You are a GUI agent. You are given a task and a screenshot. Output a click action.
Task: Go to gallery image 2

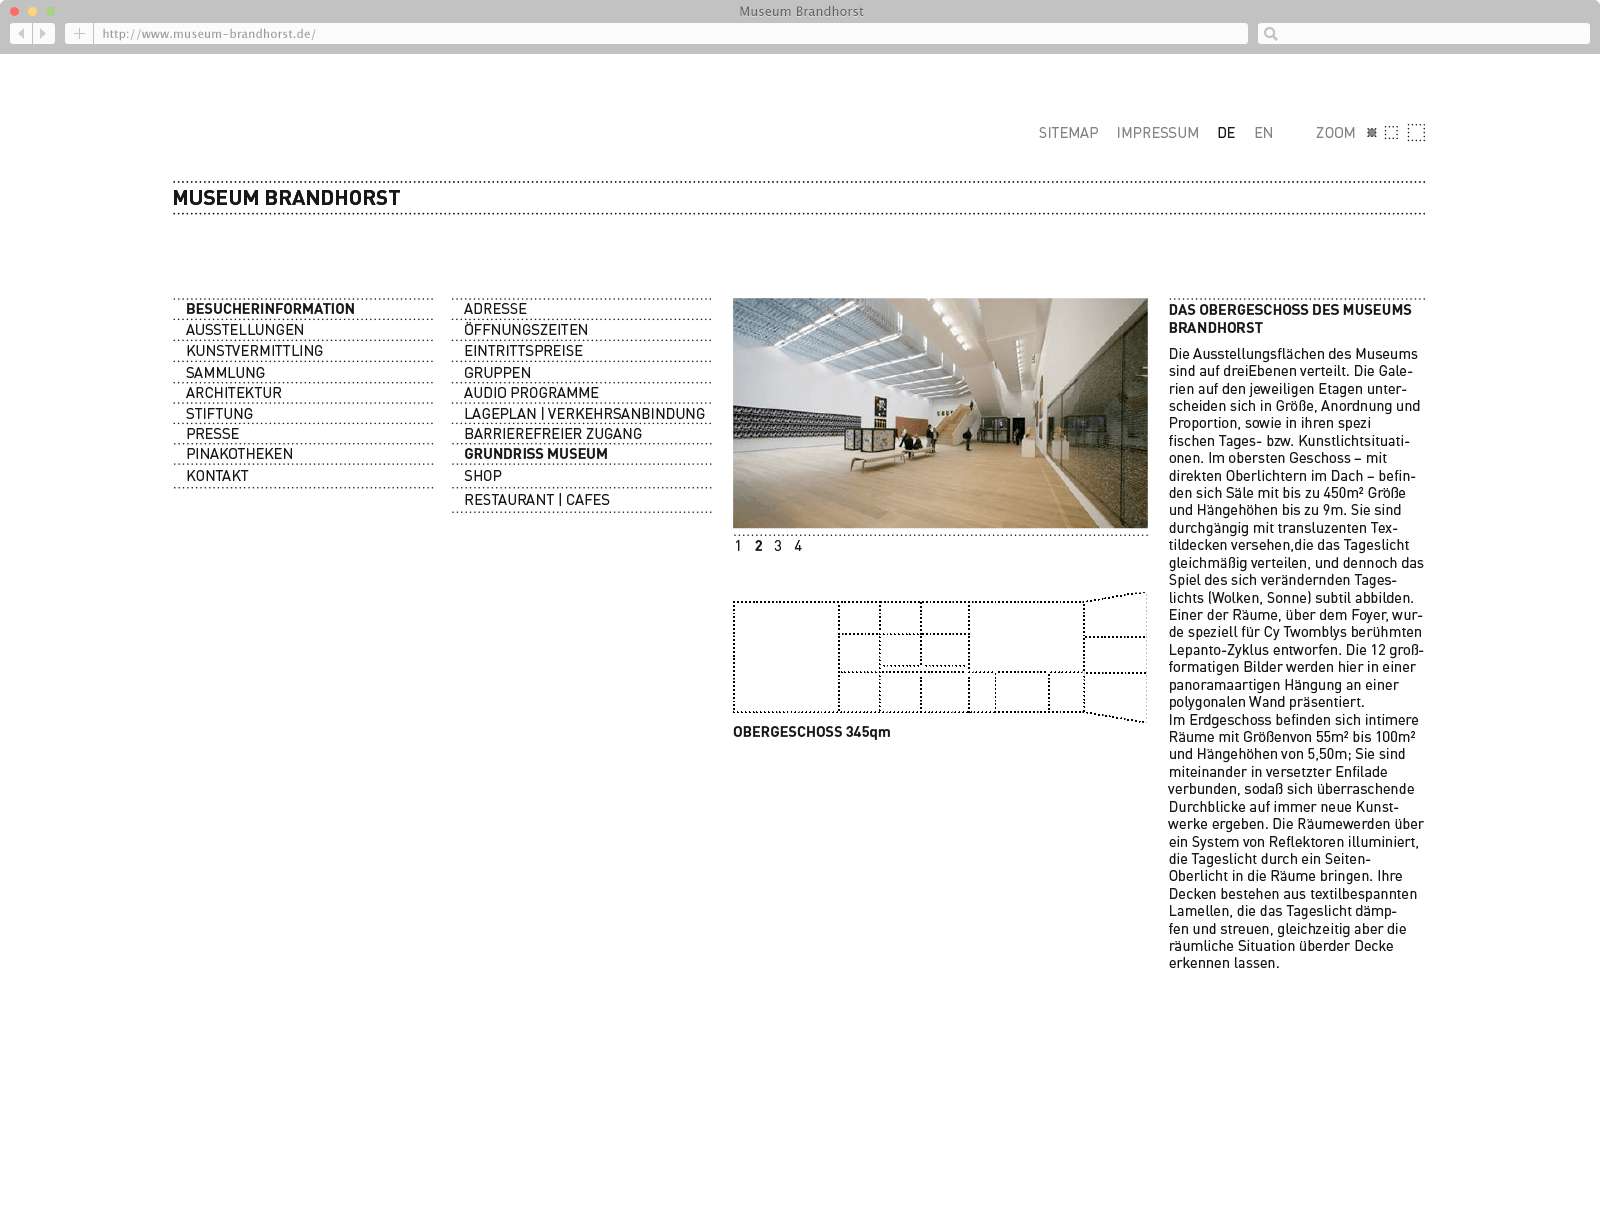[x=759, y=546]
